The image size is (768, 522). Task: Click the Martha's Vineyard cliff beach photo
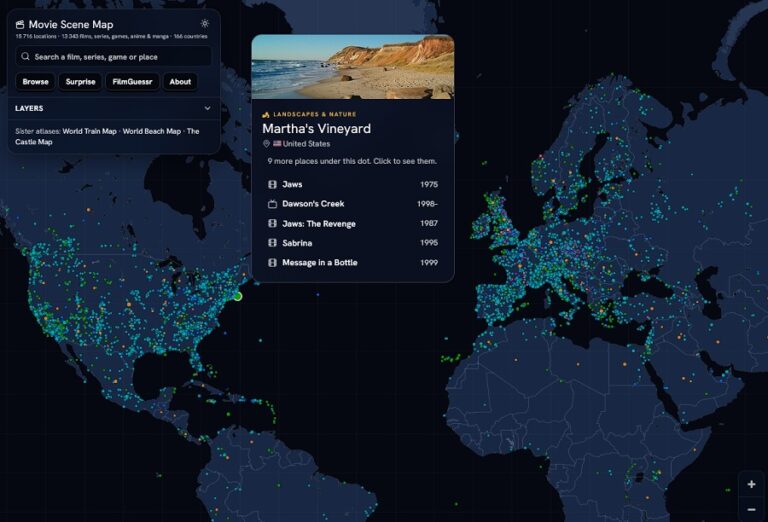point(353,67)
